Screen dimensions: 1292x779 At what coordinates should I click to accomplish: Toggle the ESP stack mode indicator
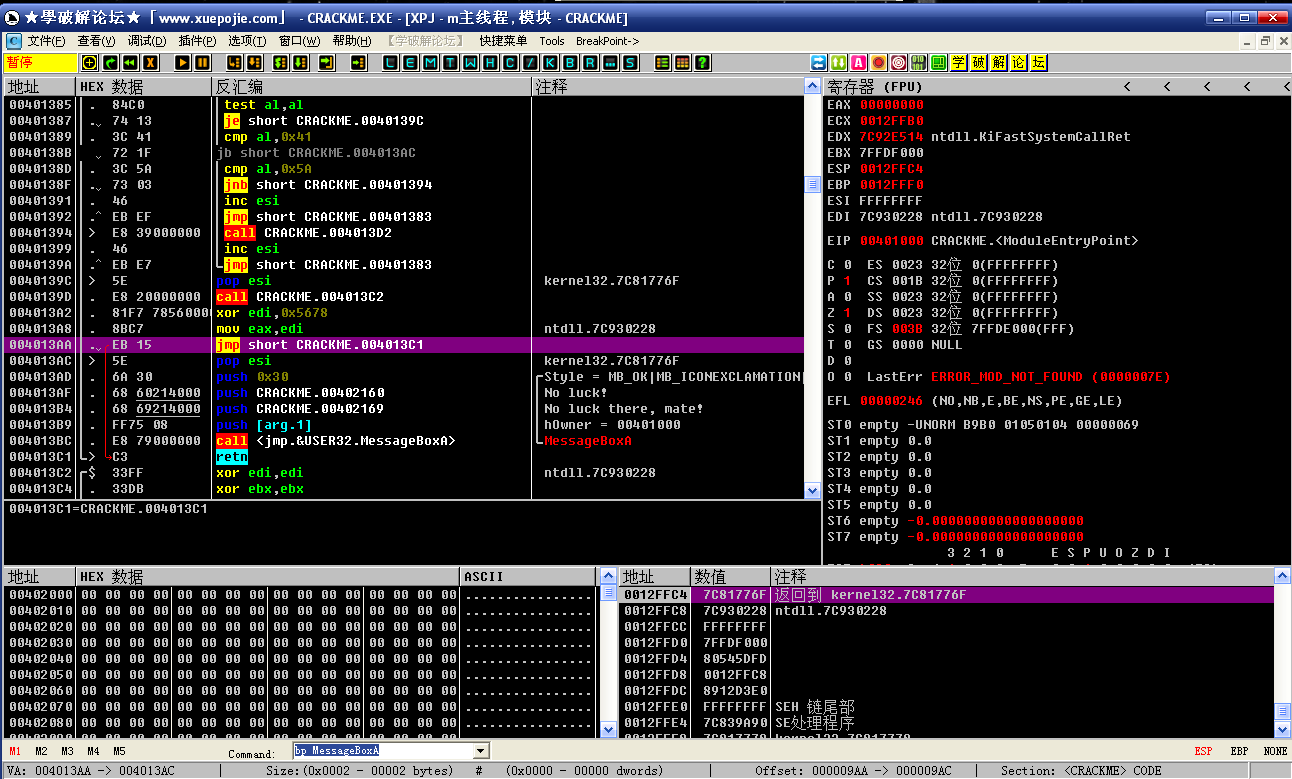(1203, 751)
